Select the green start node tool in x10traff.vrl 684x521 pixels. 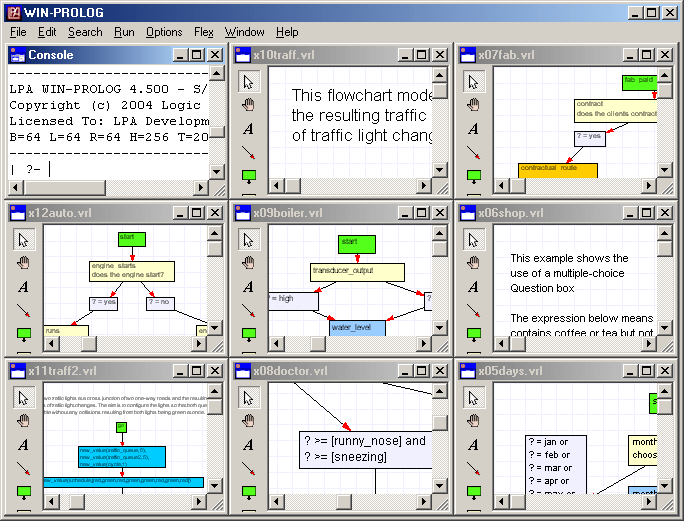pyautogui.click(x=249, y=176)
